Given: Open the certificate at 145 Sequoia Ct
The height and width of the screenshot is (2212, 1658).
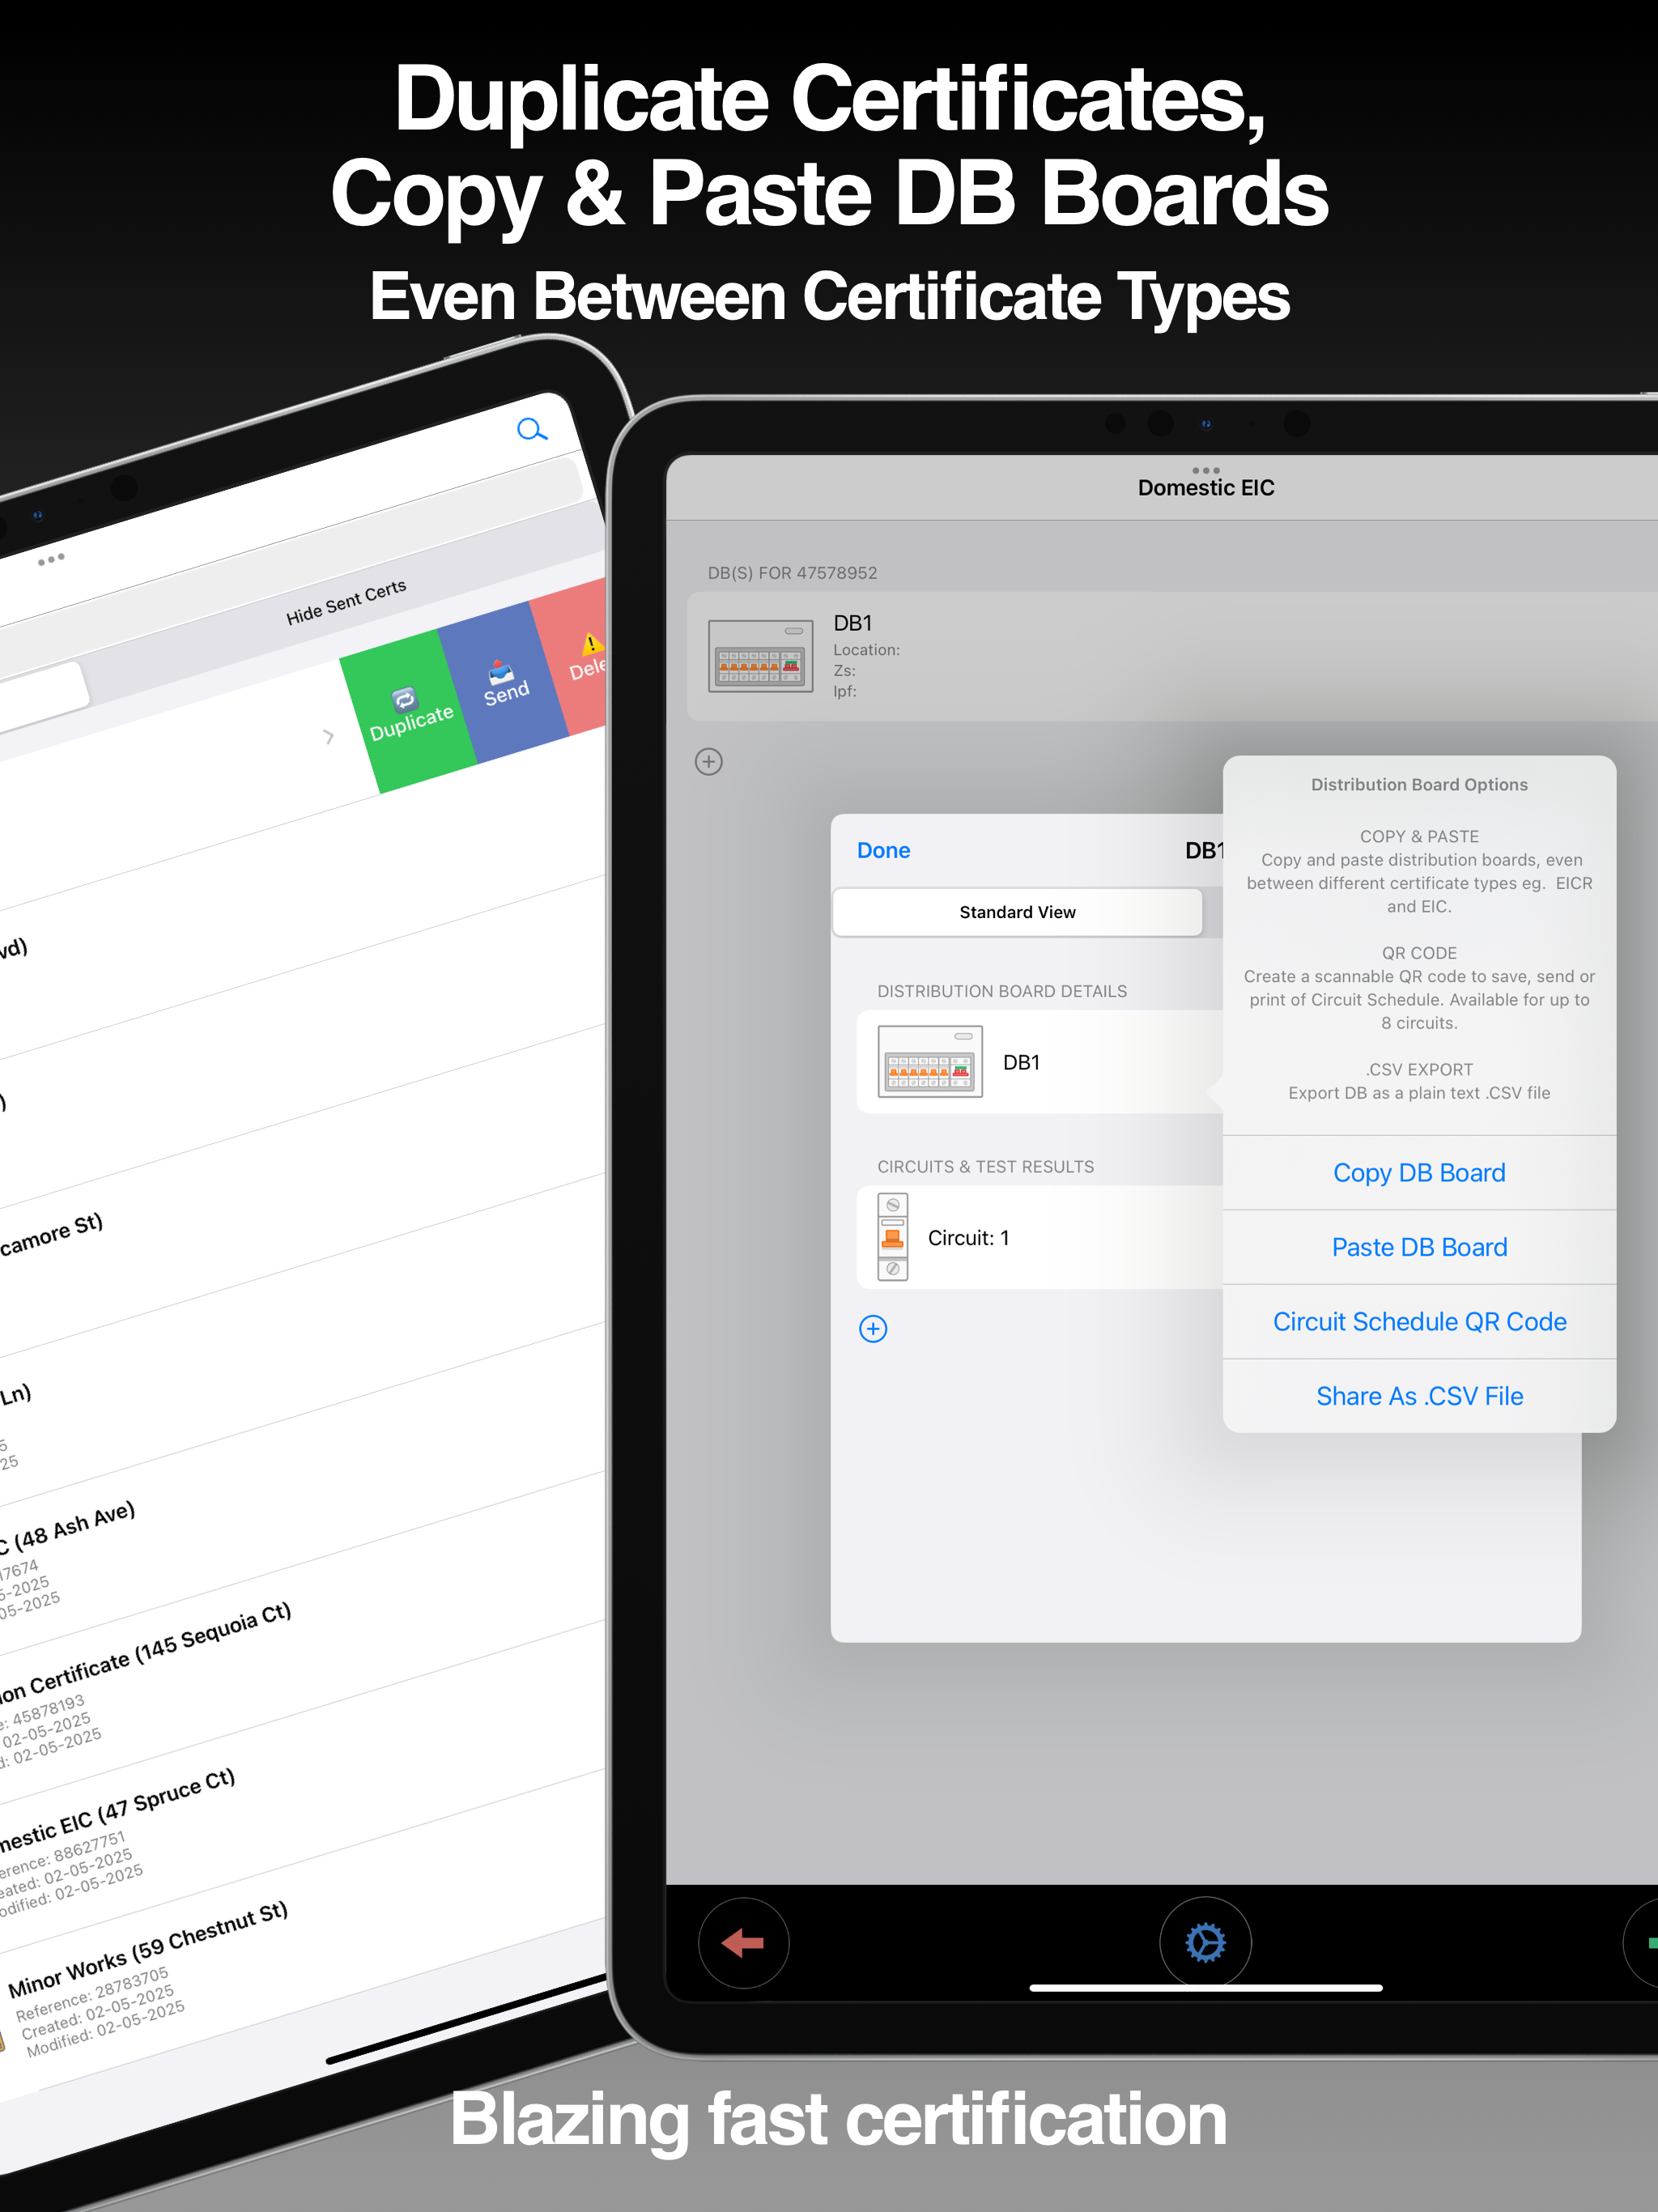Looking at the screenshot, I should 145,1654.
